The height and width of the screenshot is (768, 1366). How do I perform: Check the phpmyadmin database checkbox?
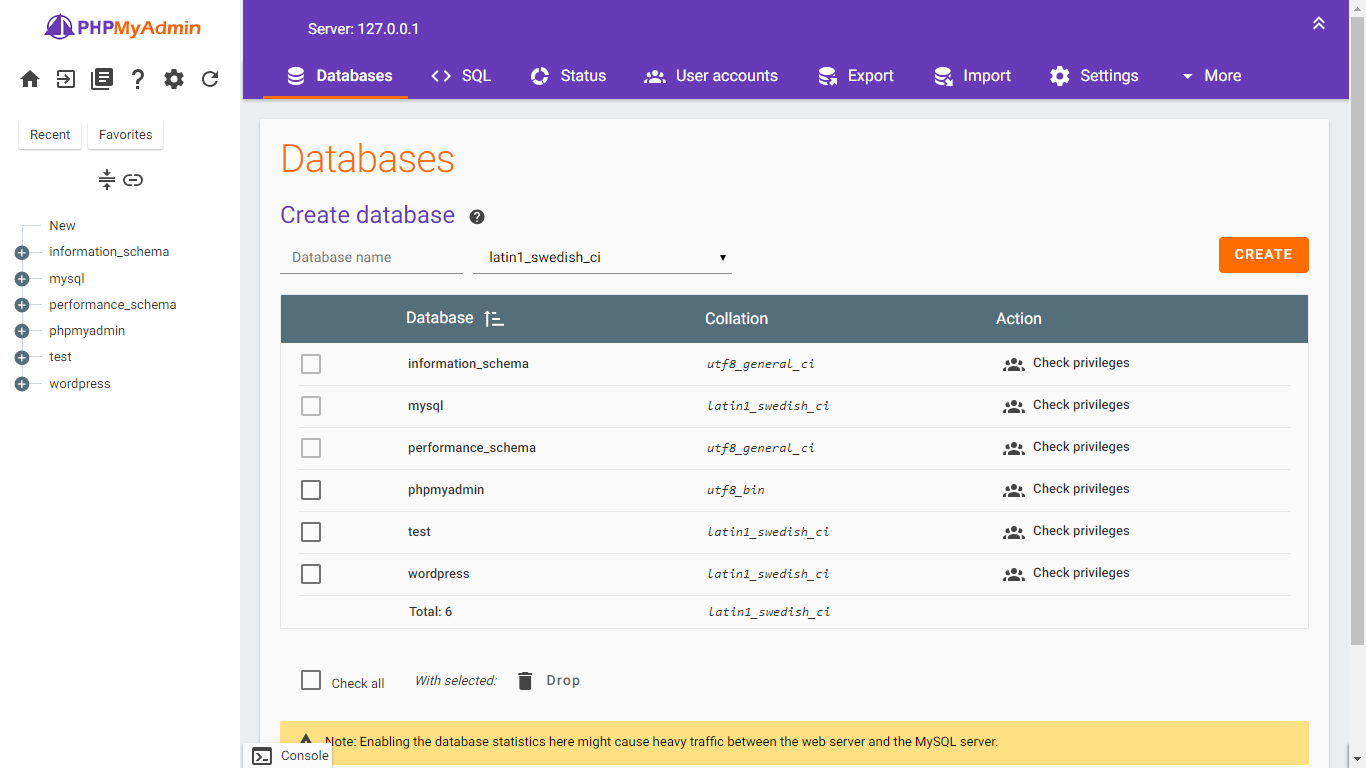click(x=311, y=490)
